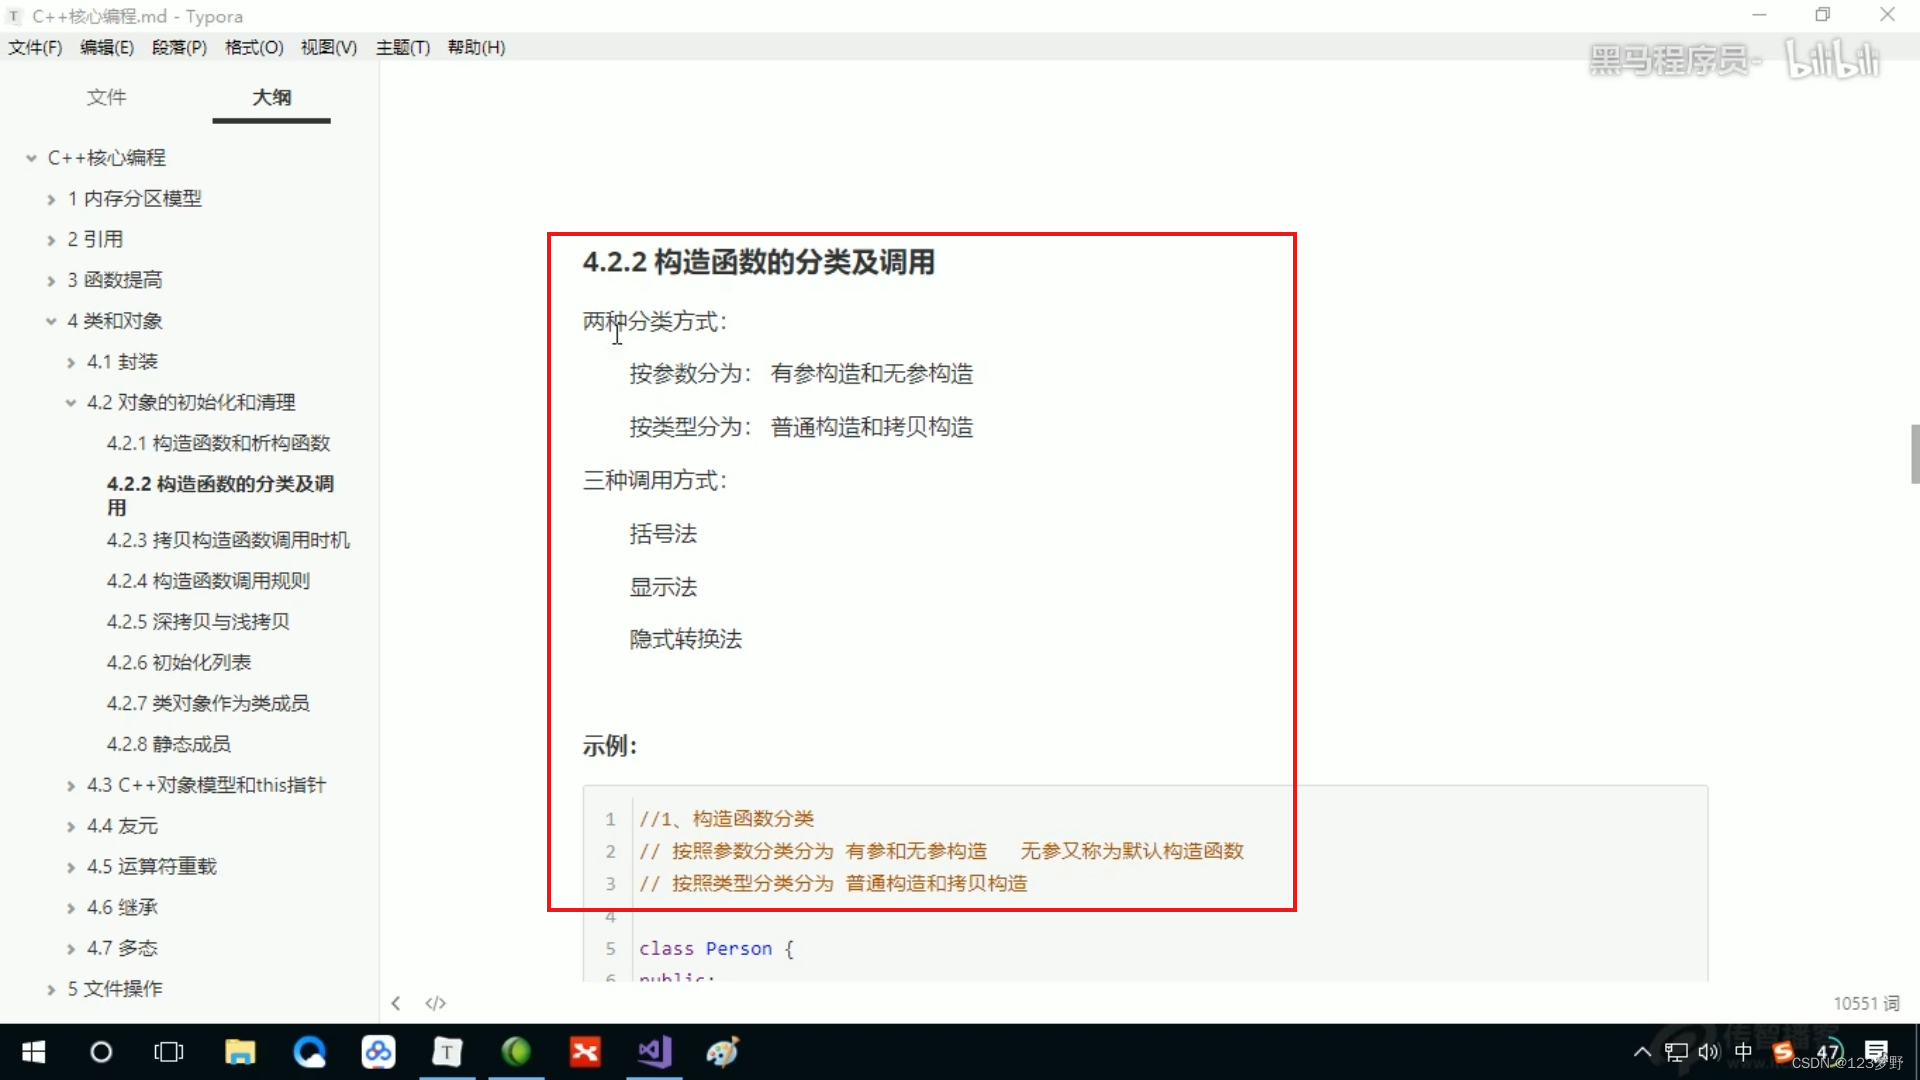Open notification center icon
The width and height of the screenshot is (1920, 1080).
[x=1876, y=1052]
